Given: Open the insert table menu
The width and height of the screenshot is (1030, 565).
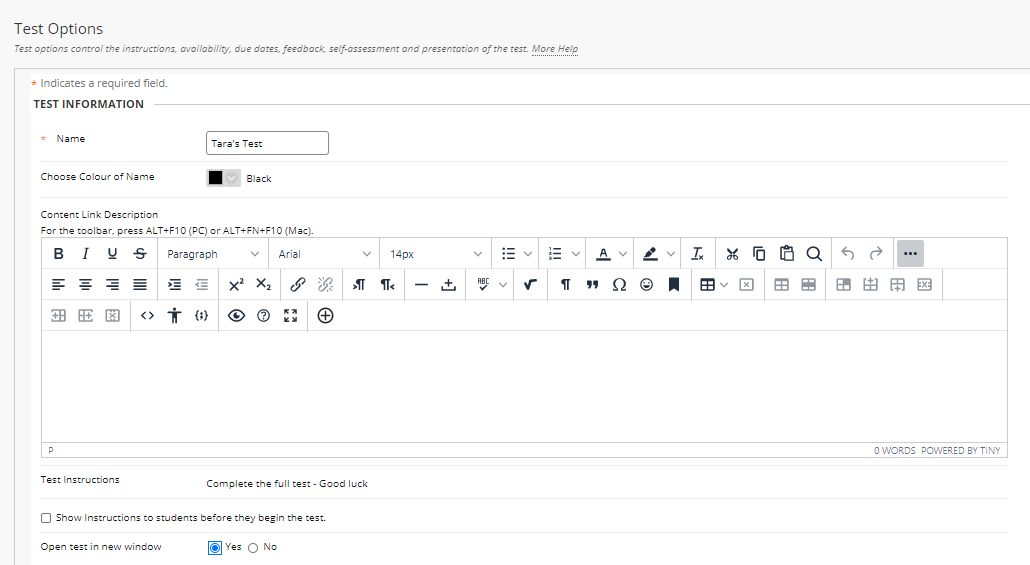Looking at the screenshot, I should pos(713,285).
